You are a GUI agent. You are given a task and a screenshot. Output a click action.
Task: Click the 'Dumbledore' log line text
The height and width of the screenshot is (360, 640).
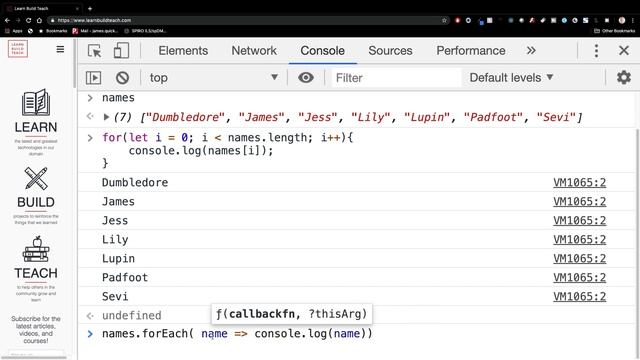[x=135, y=182]
